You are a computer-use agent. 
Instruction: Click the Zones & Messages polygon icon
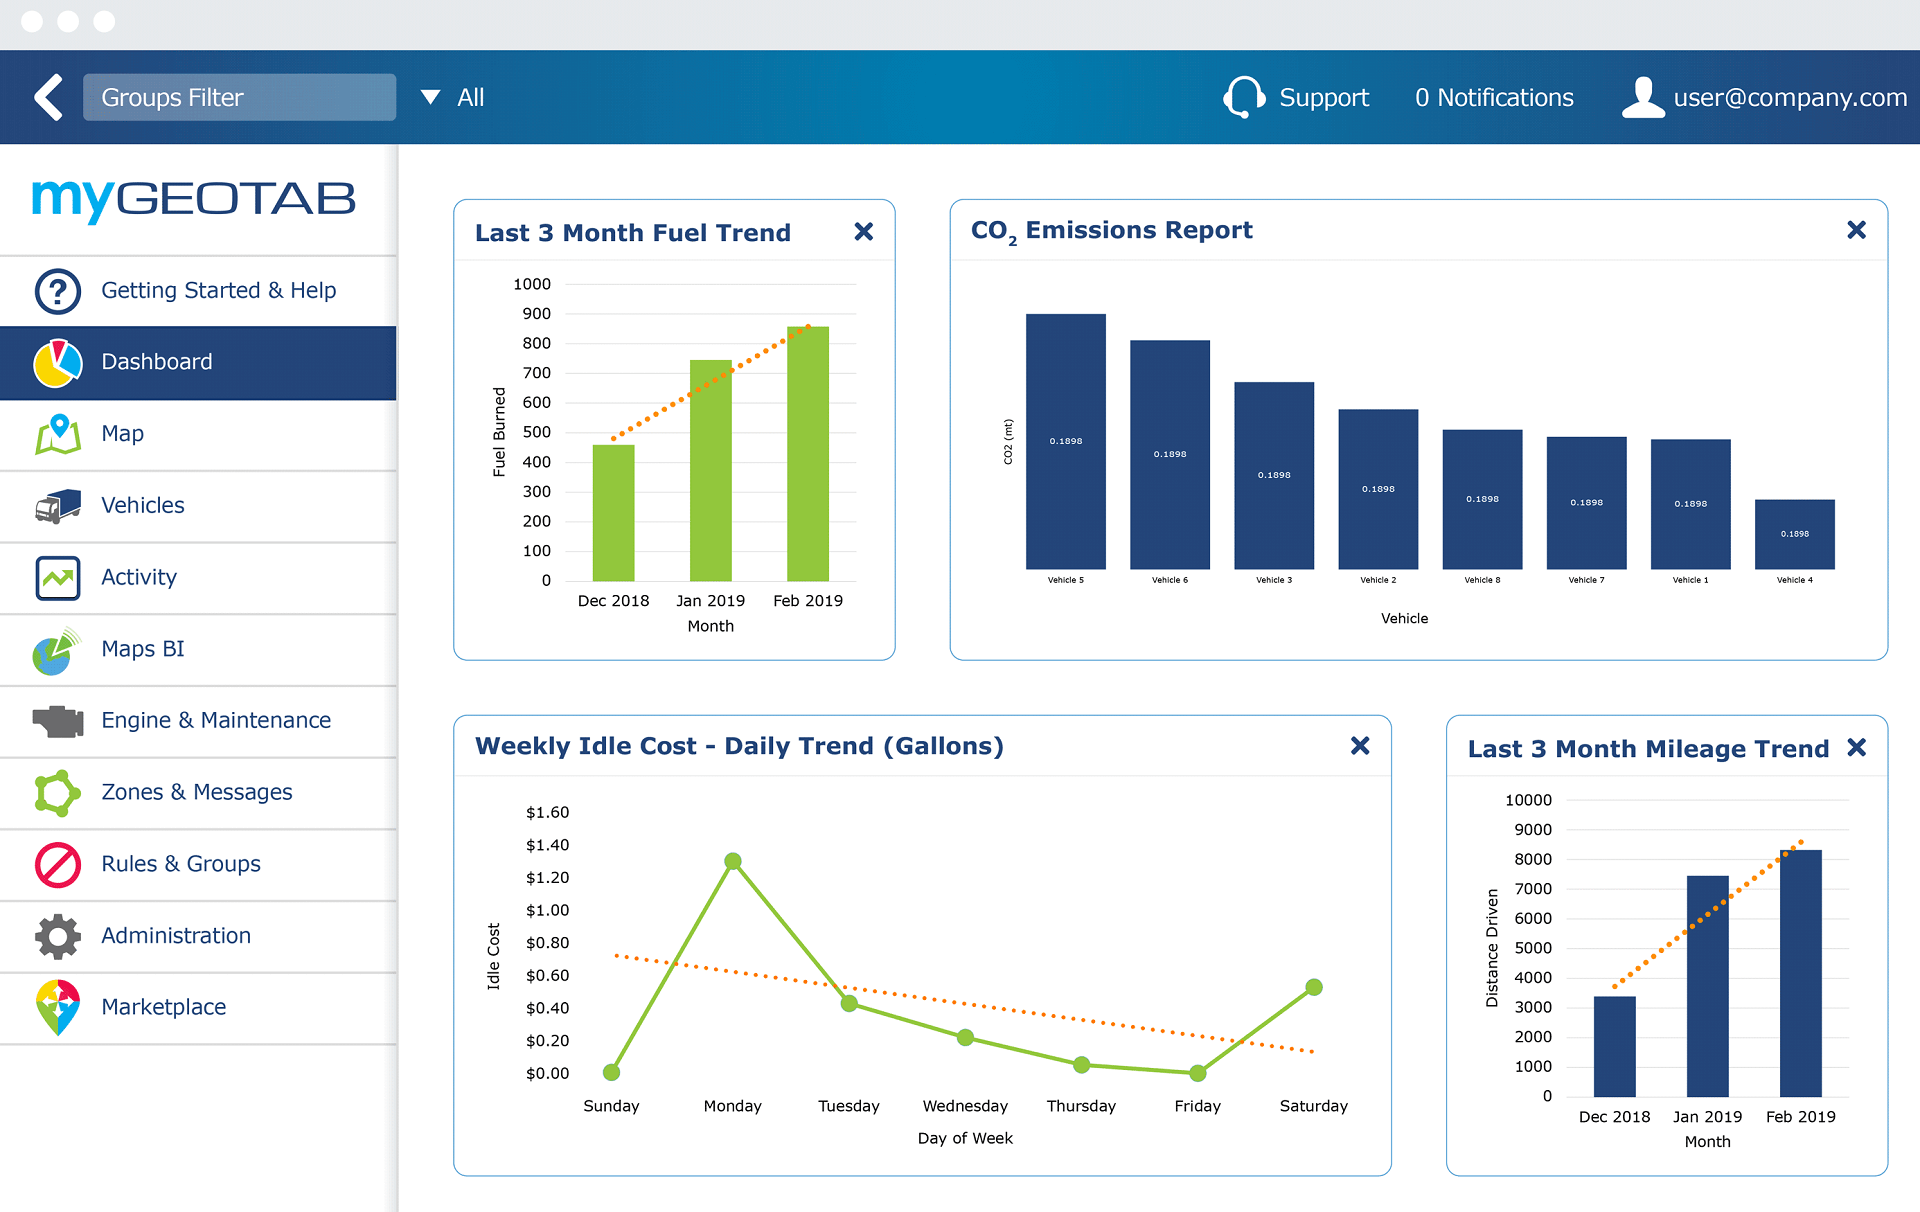click(57, 793)
